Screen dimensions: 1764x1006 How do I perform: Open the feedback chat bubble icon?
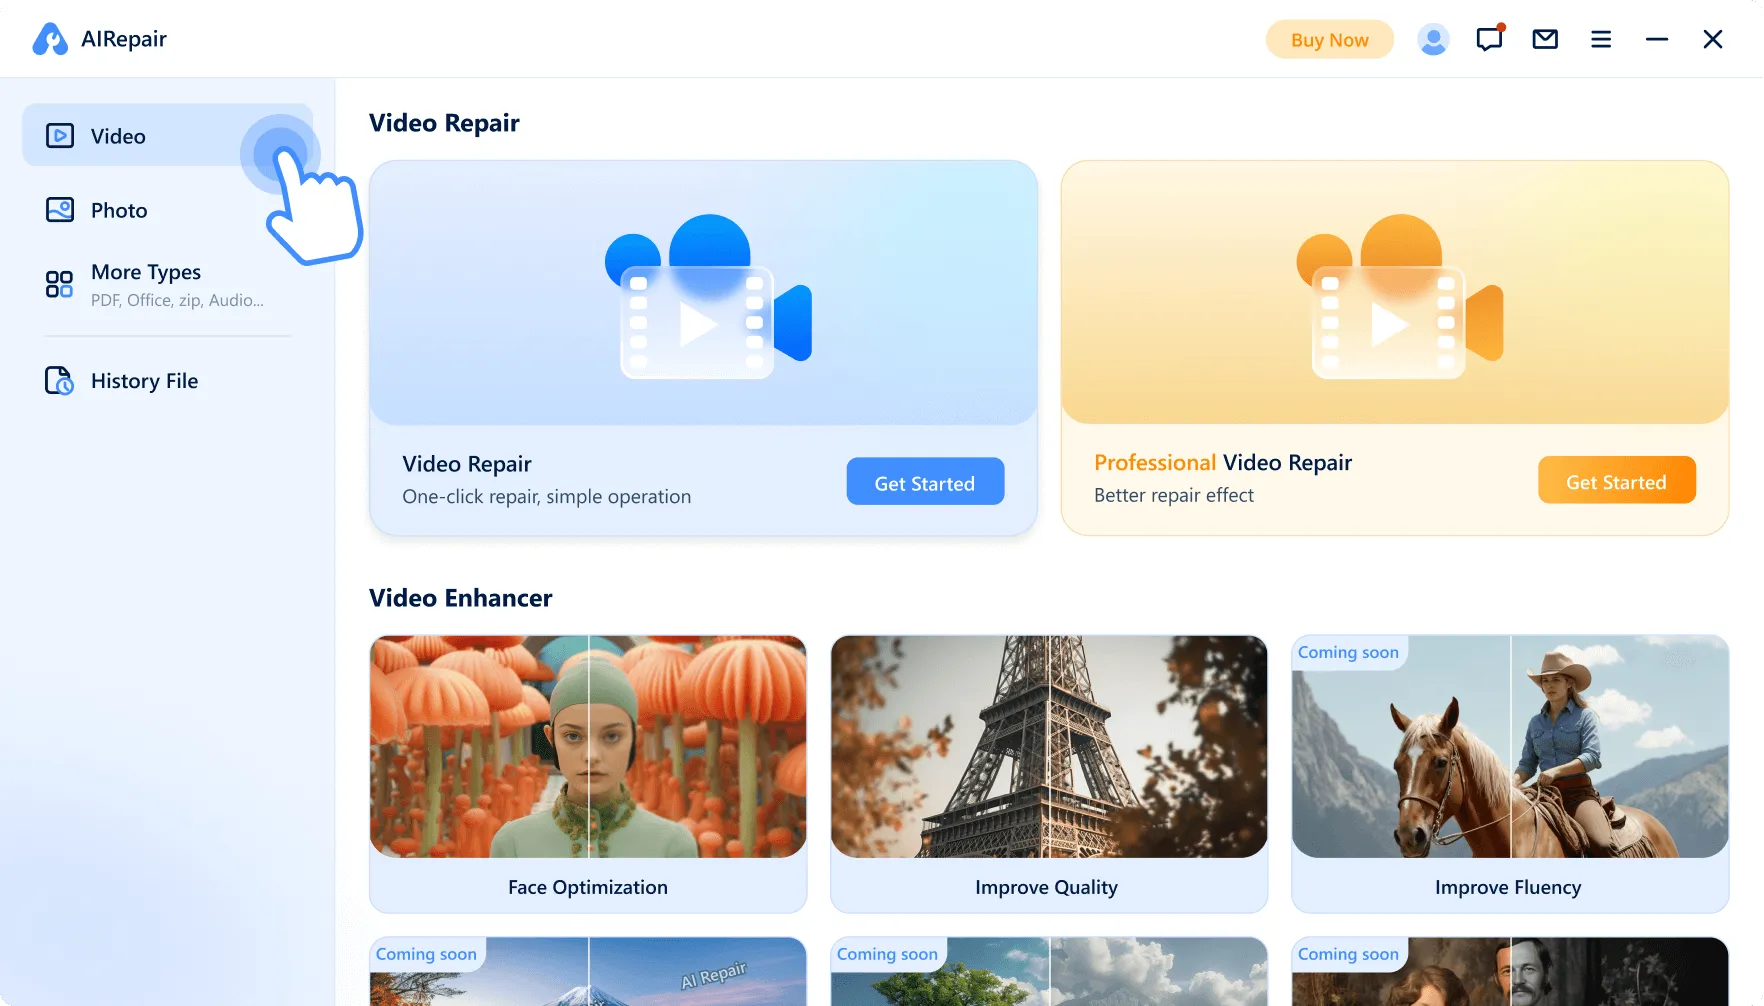click(x=1490, y=39)
